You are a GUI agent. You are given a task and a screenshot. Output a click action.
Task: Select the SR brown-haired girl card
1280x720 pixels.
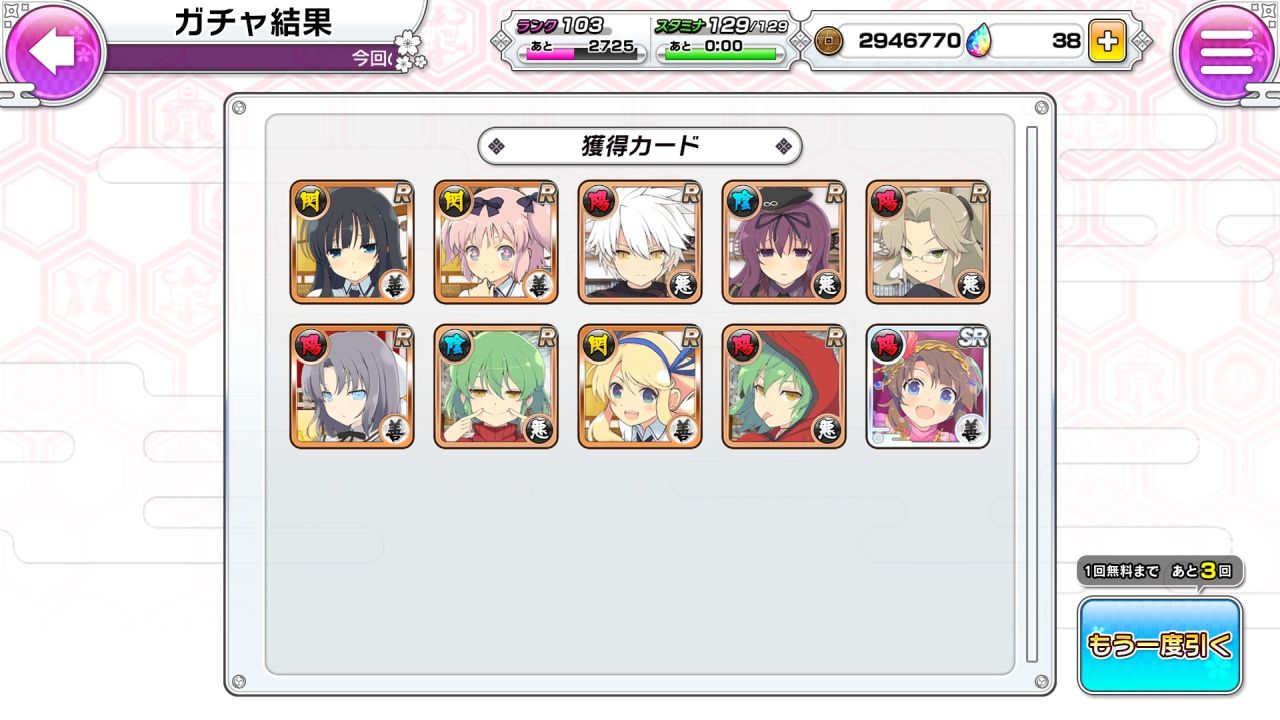coord(928,386)
